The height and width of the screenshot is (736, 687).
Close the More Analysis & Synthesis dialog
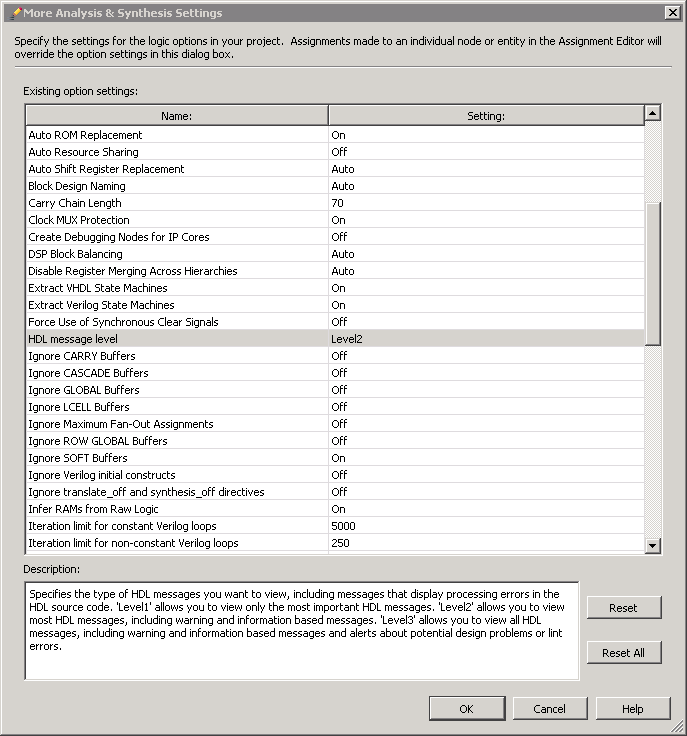pos(672,13)
